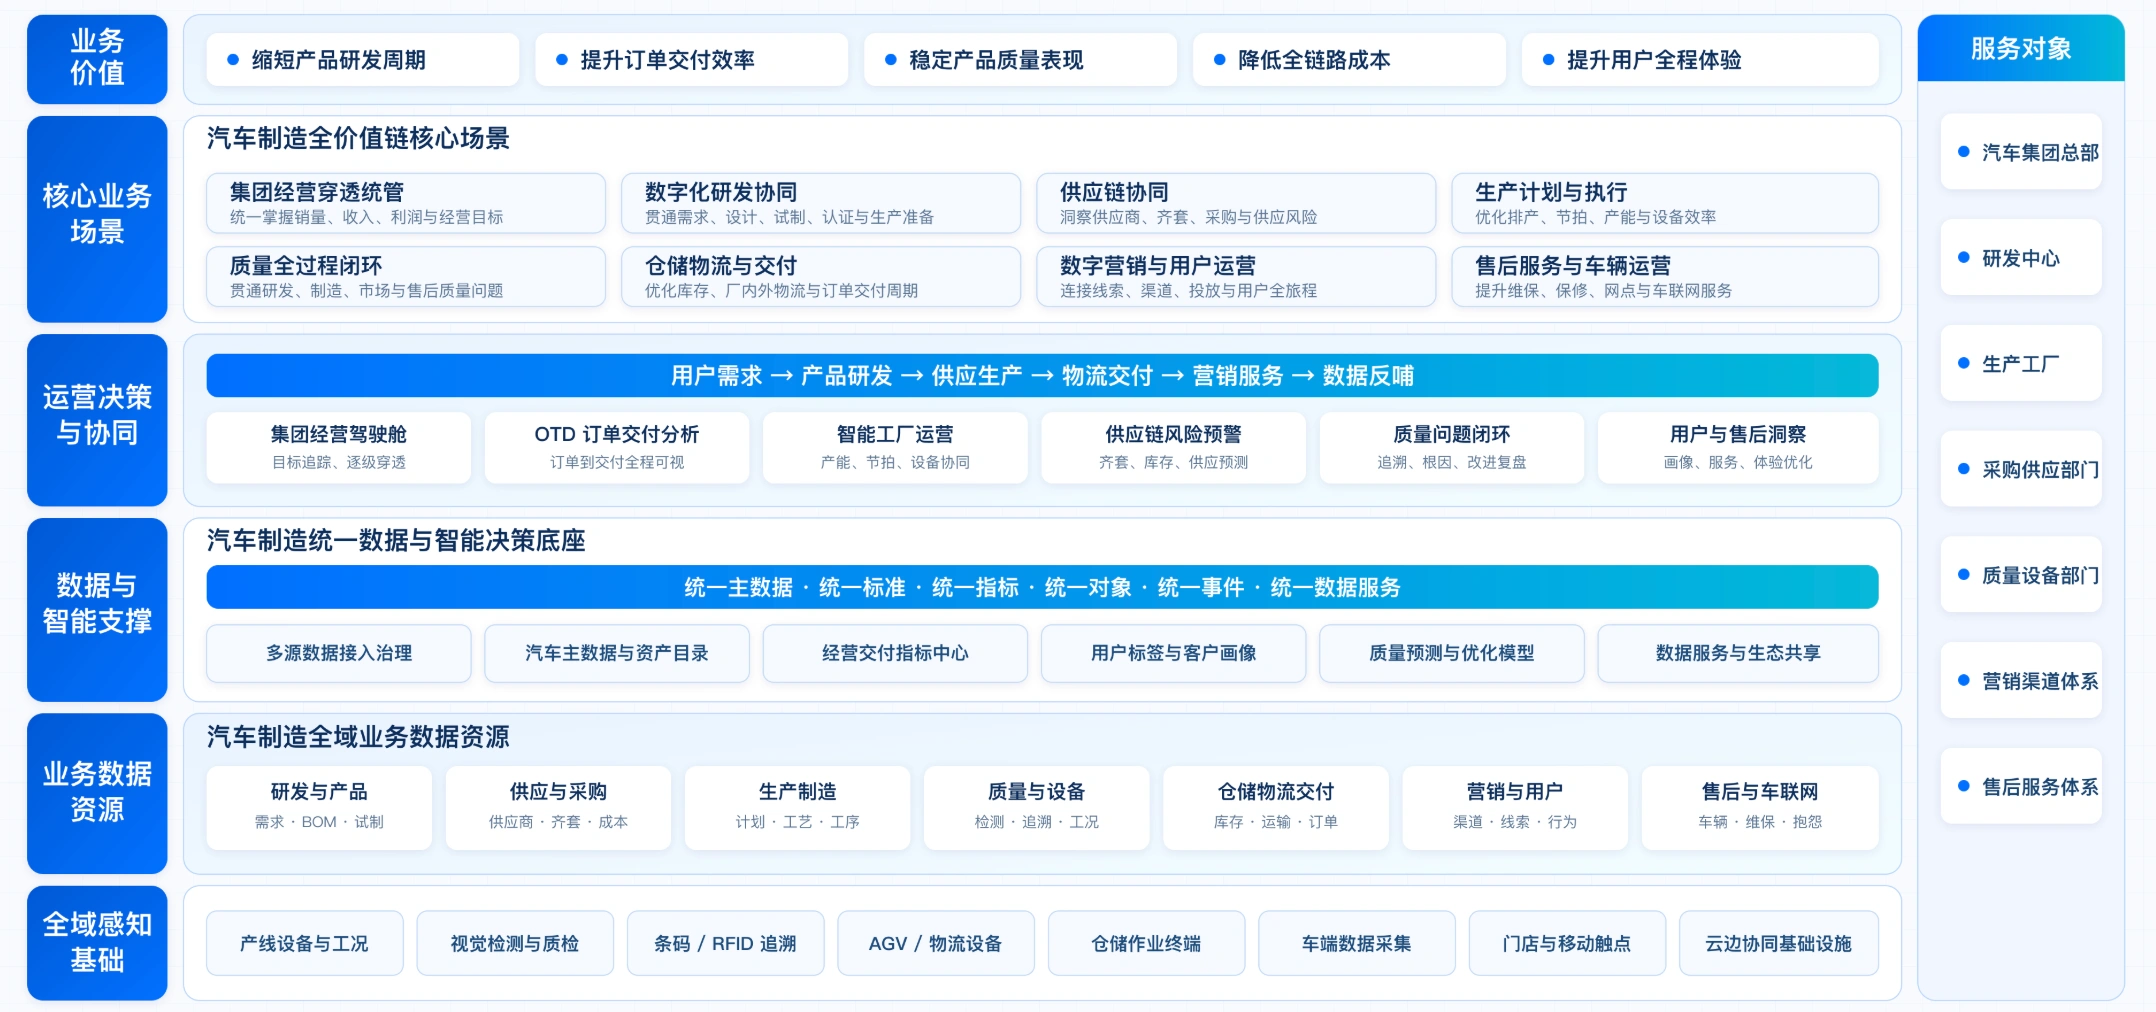The image size is (2156, 1012).
Task: Open the 数字化研发协同 scenario card
Action: coord(821,203)
